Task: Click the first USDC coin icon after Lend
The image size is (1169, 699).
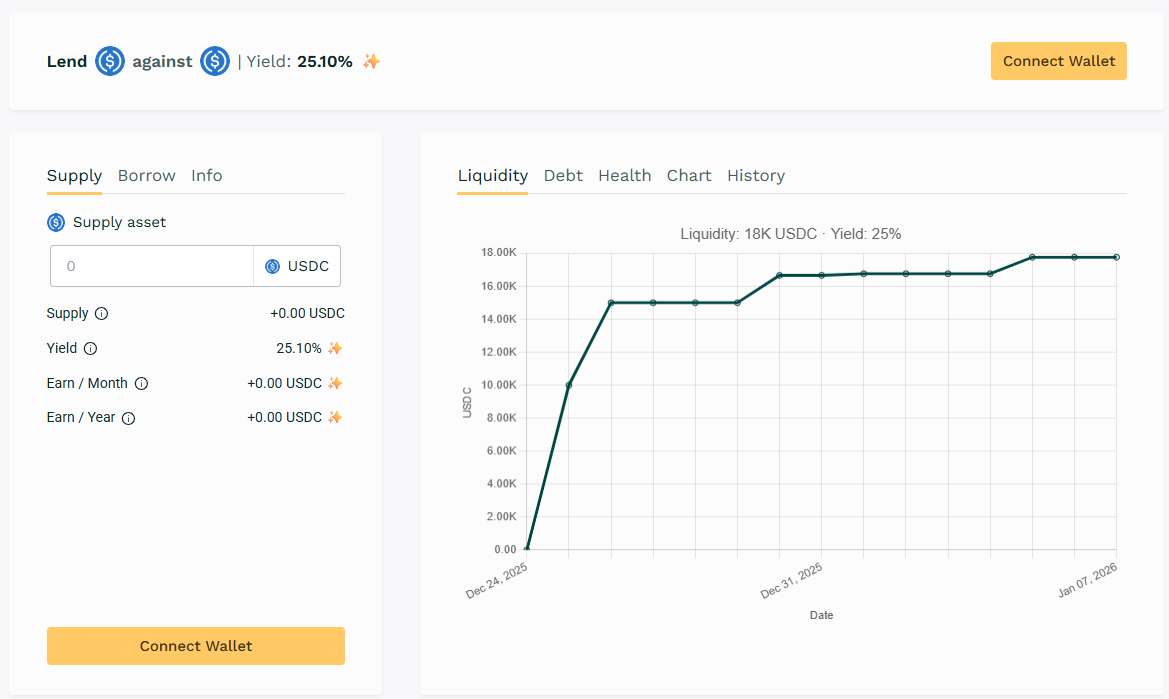Action: (x=110, y=62)
